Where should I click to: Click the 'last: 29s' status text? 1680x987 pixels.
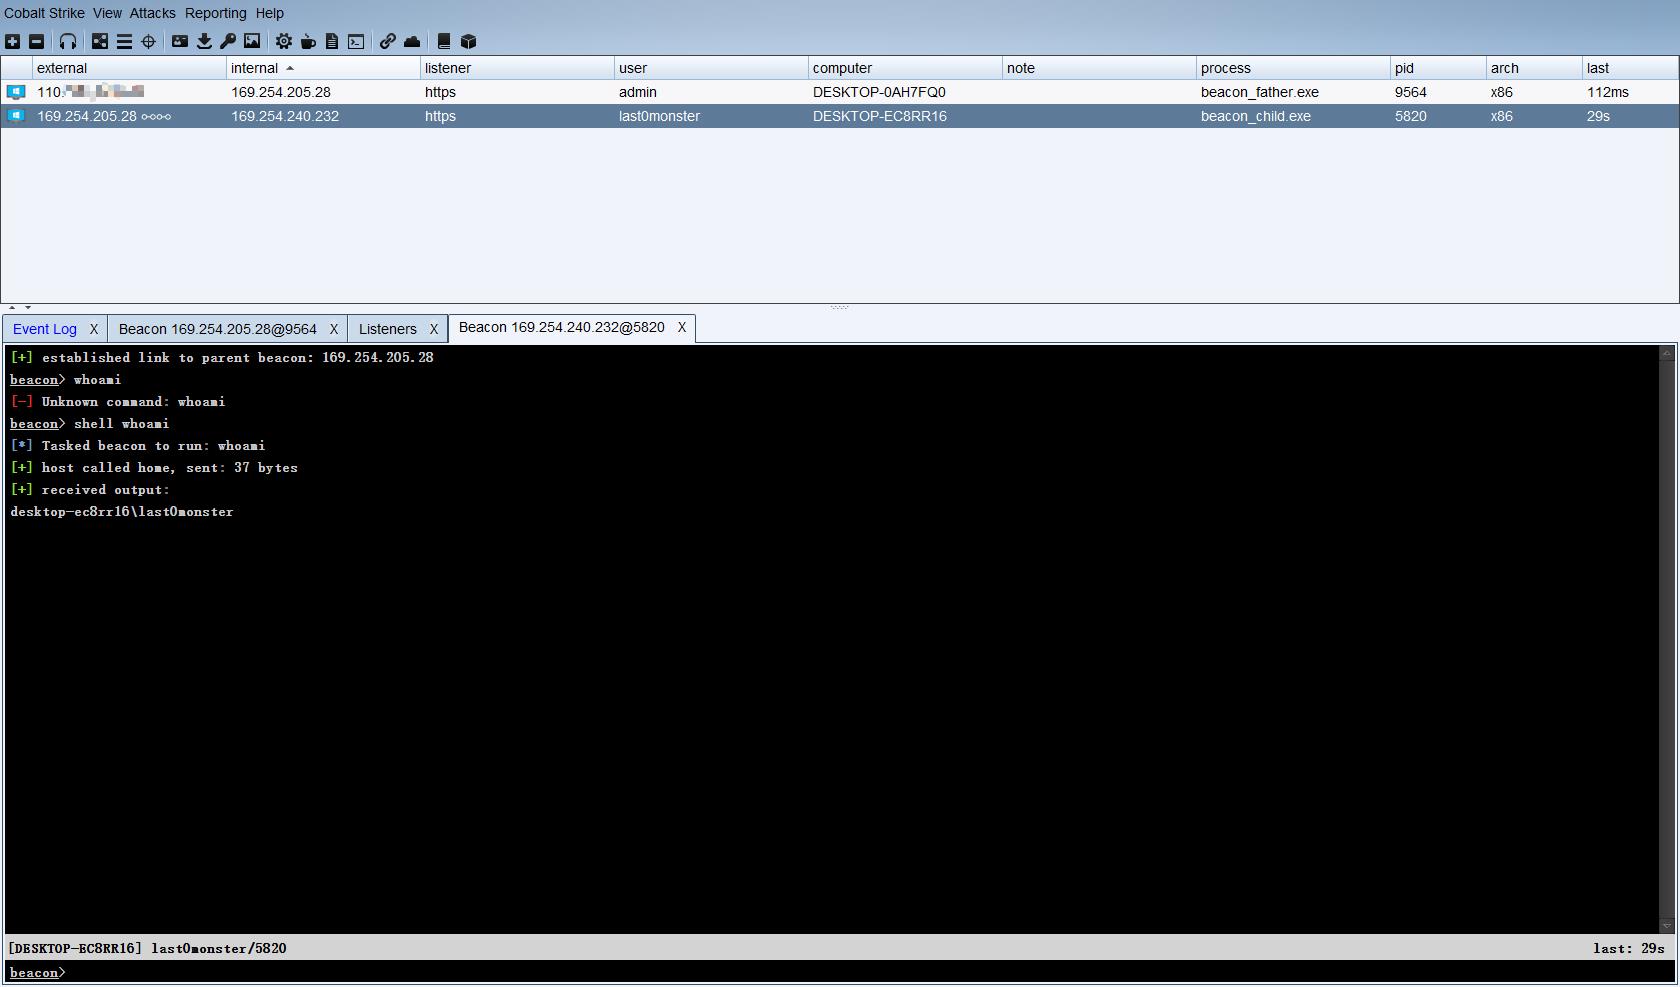[x=1629, y=948]
